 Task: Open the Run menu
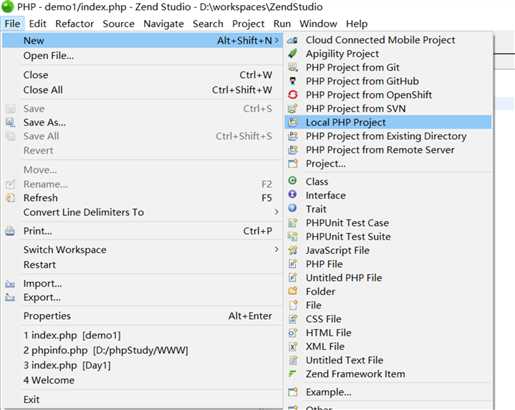(x=282, y=24)
